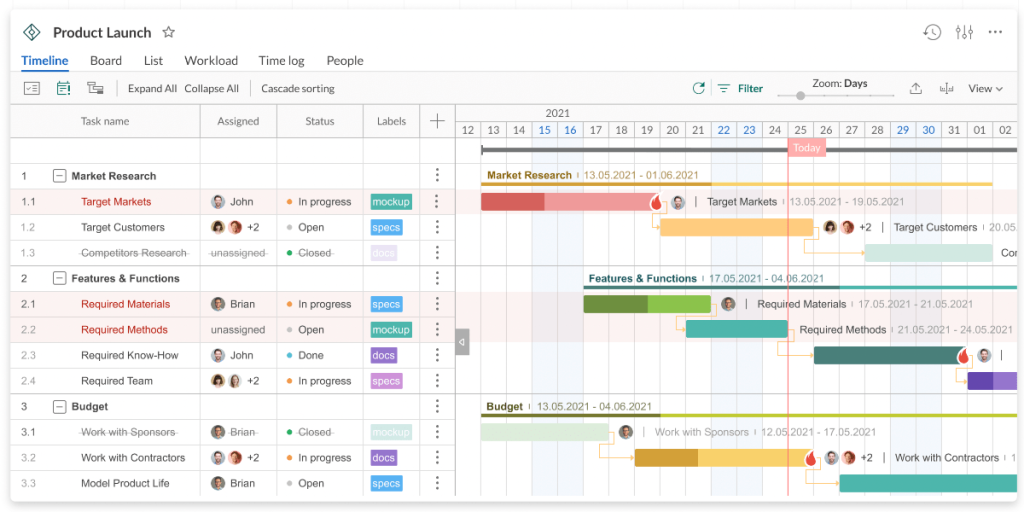Open the View dropdown
The image size is (1024, 512).
point(985,89)
